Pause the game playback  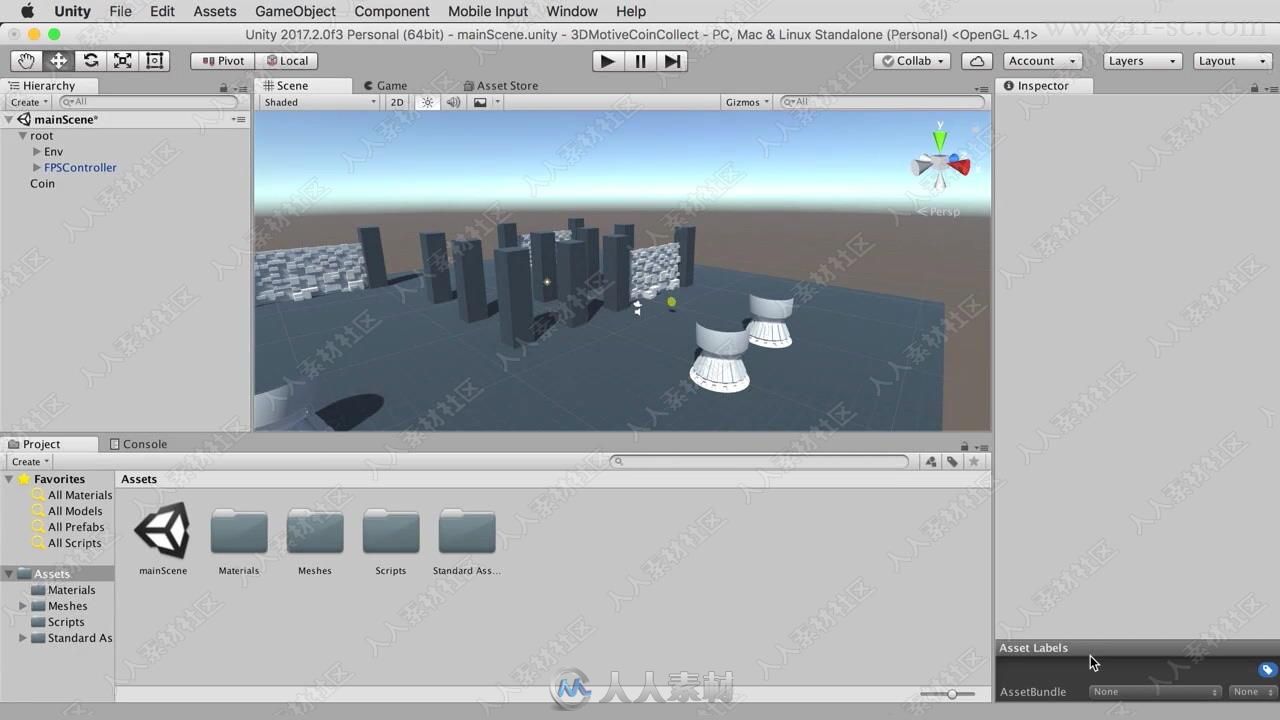click(640, 61)
